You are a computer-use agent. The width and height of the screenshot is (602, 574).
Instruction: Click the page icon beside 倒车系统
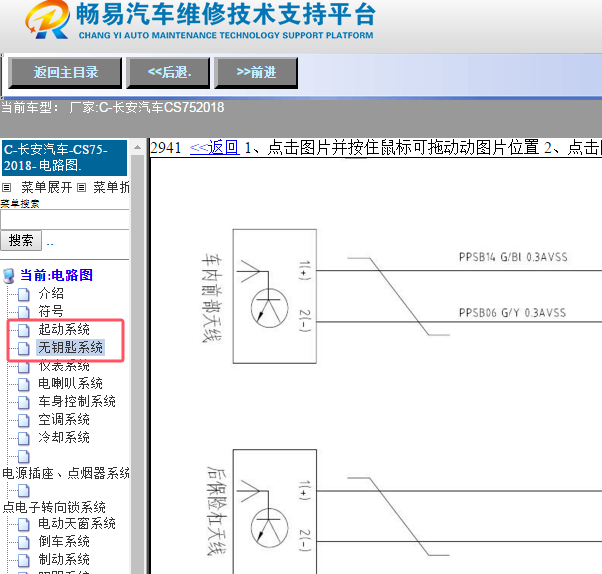[23, 542]
